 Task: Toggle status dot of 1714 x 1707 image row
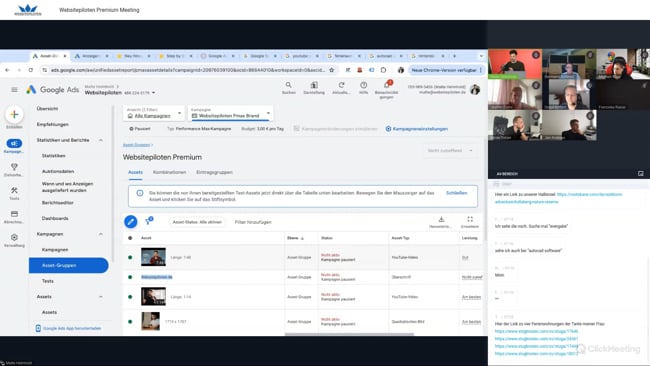click(130, 322)
